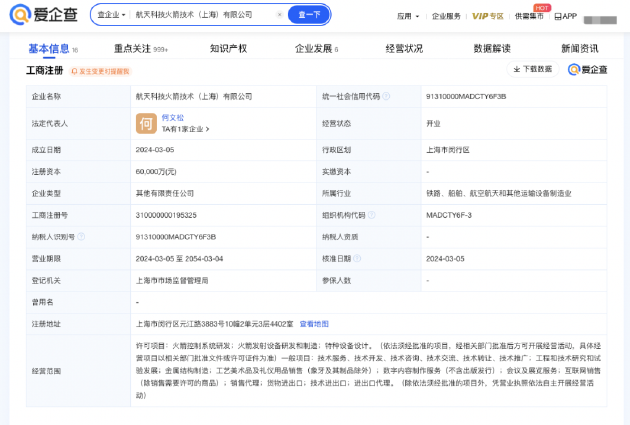Expand the 应用 menu in the header

(x=408, y=16)
